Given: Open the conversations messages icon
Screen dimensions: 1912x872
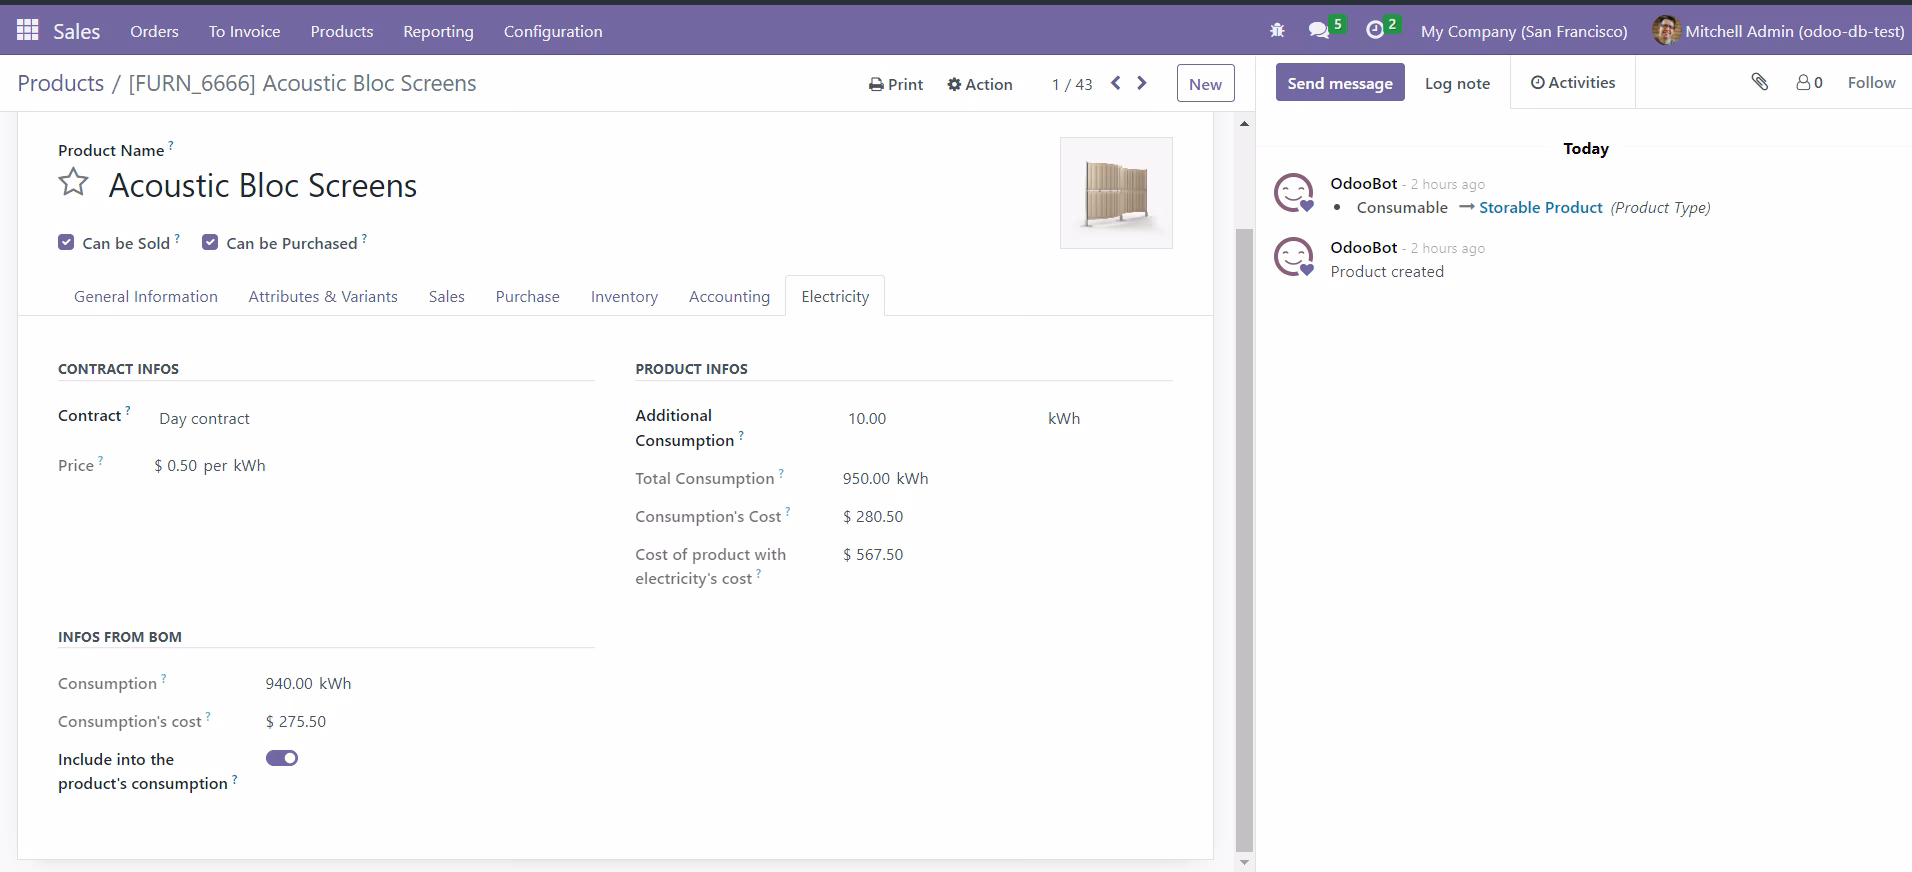Looking at the screenshot, I should [1319, 31].
